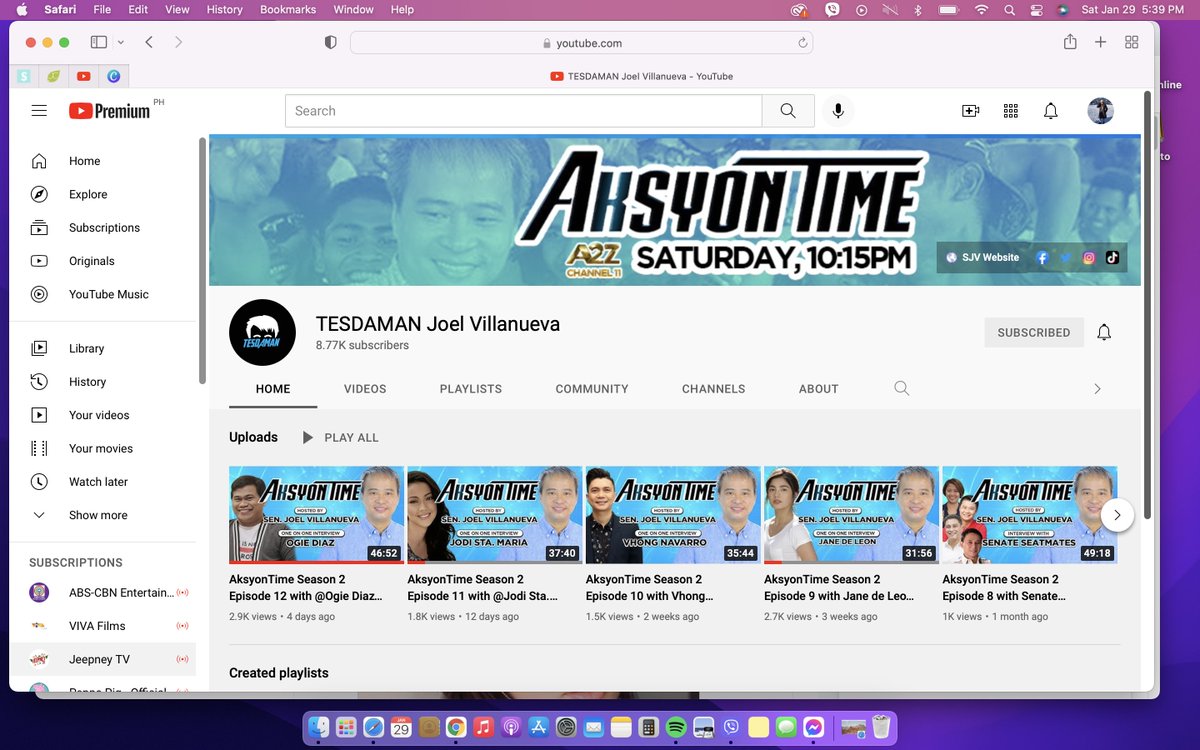Click the channel search magnifier icon

[902, 388]
